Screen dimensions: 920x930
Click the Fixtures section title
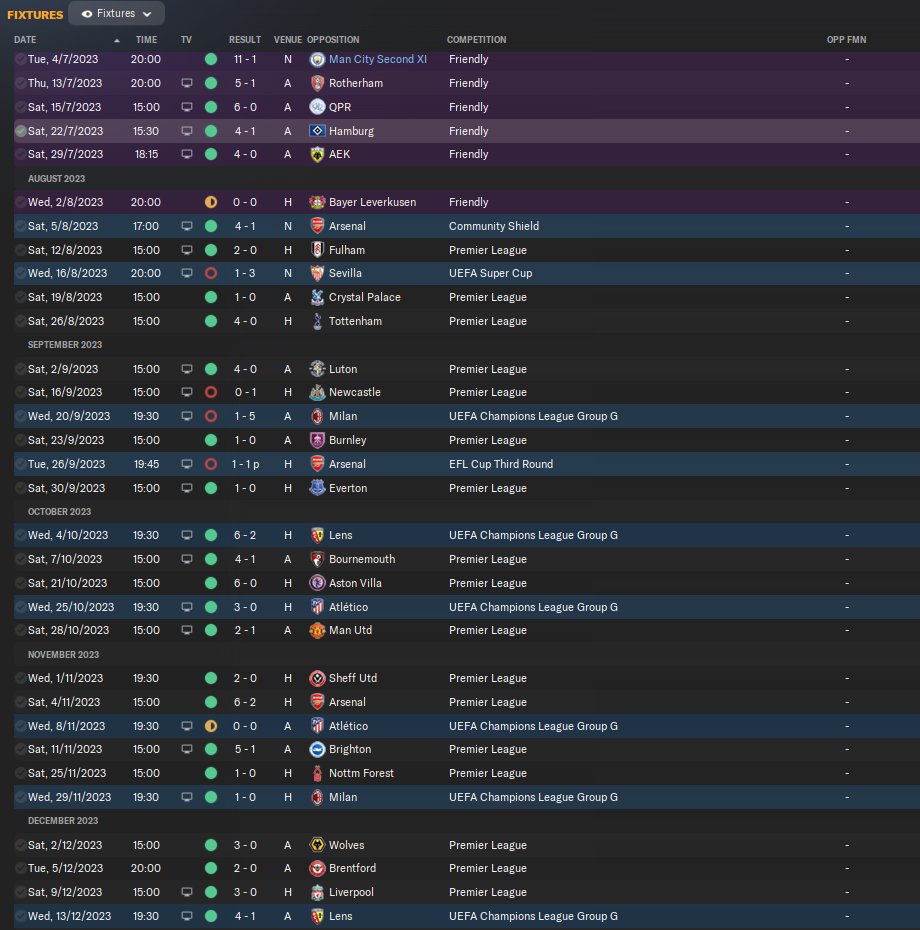[x=35, y=15]
